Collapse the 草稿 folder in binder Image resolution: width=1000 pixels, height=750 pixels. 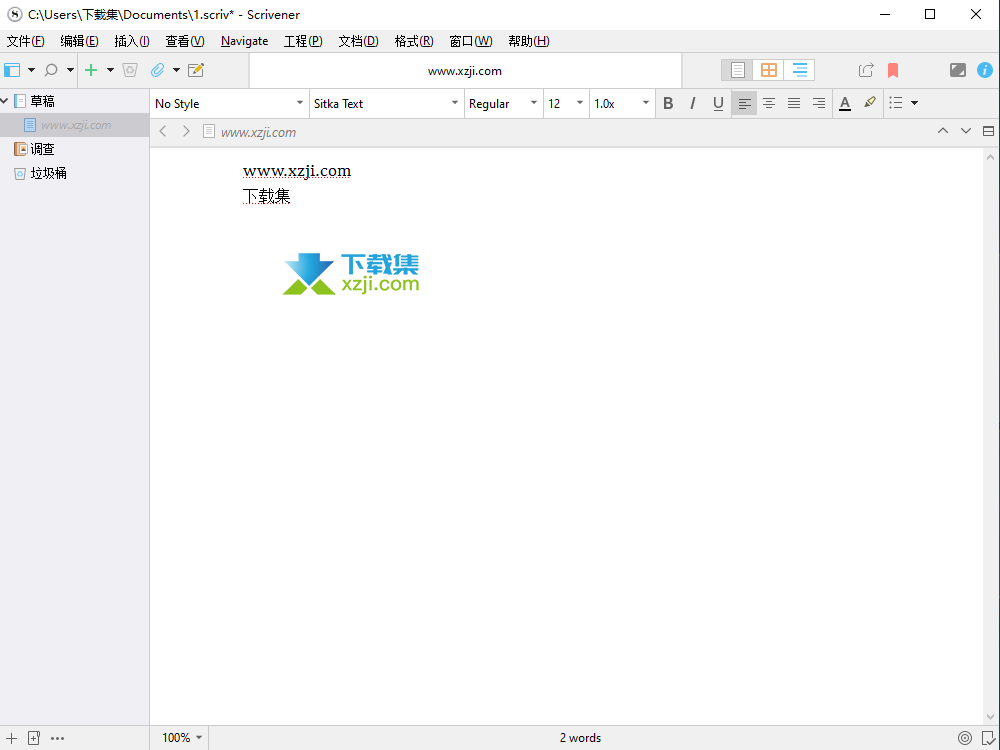(4, 101)
